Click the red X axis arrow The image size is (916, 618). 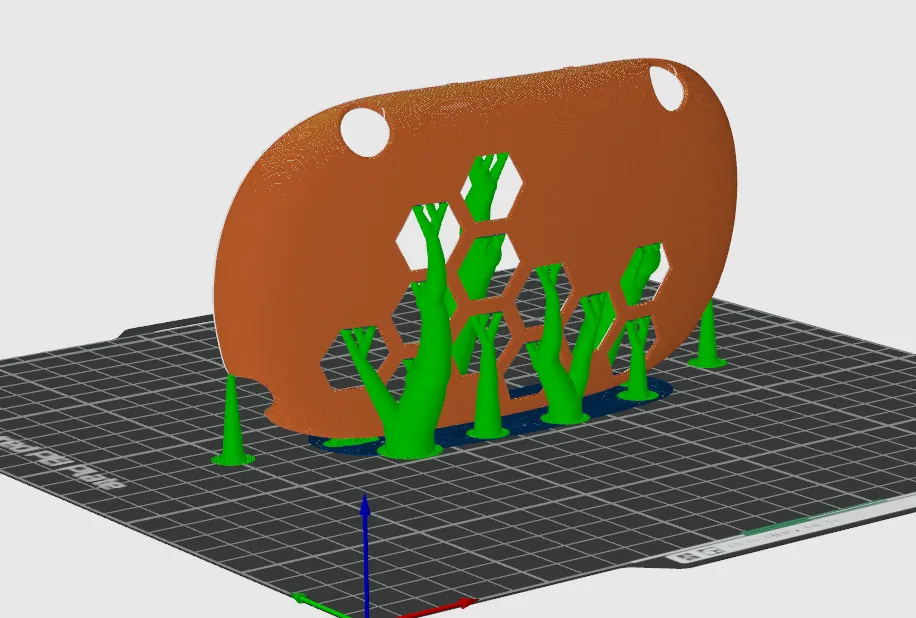(x=438, y=607)
